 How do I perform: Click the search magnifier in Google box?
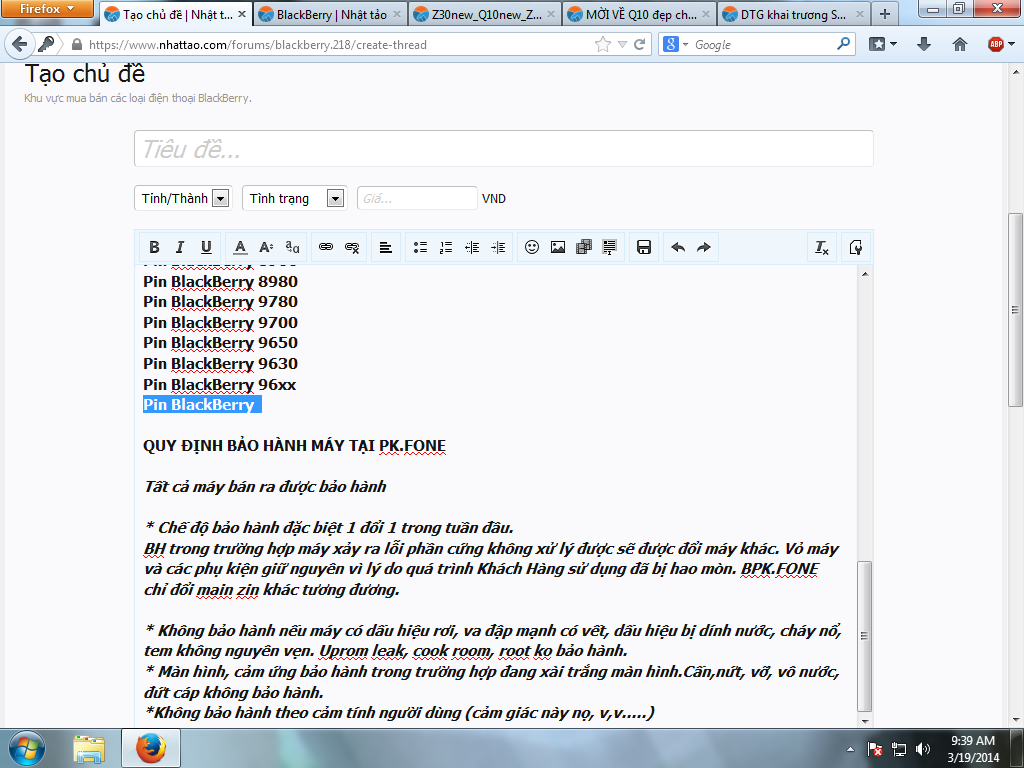pos(843,44)
